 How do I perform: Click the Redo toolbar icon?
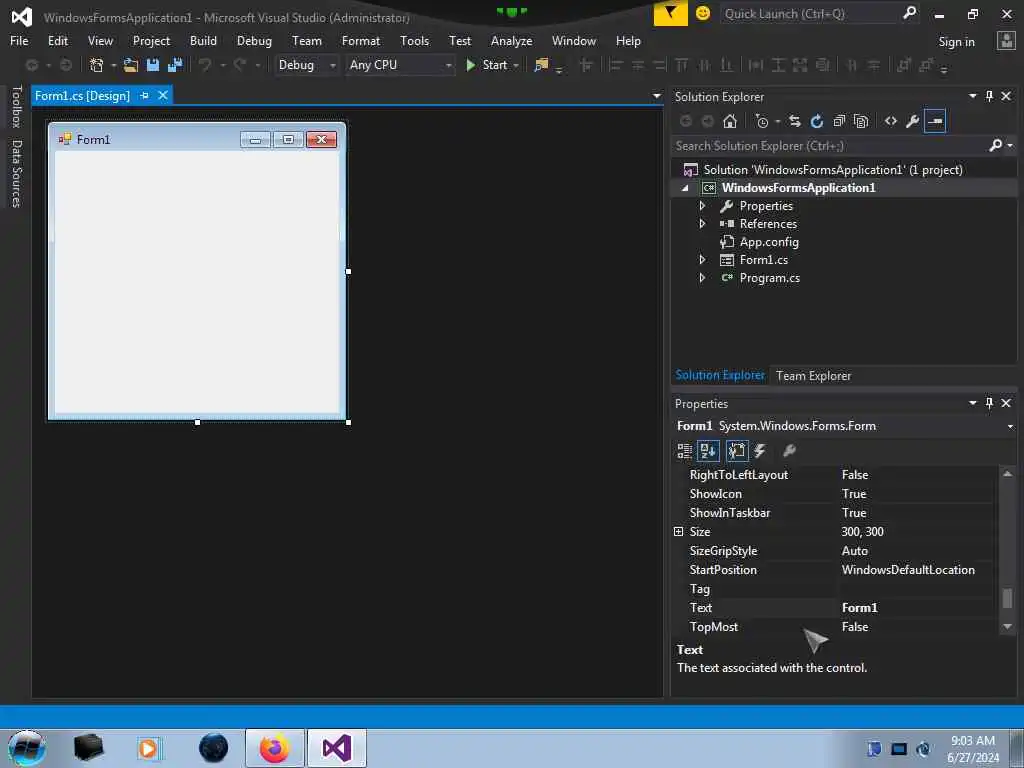(x=240, y=65)
